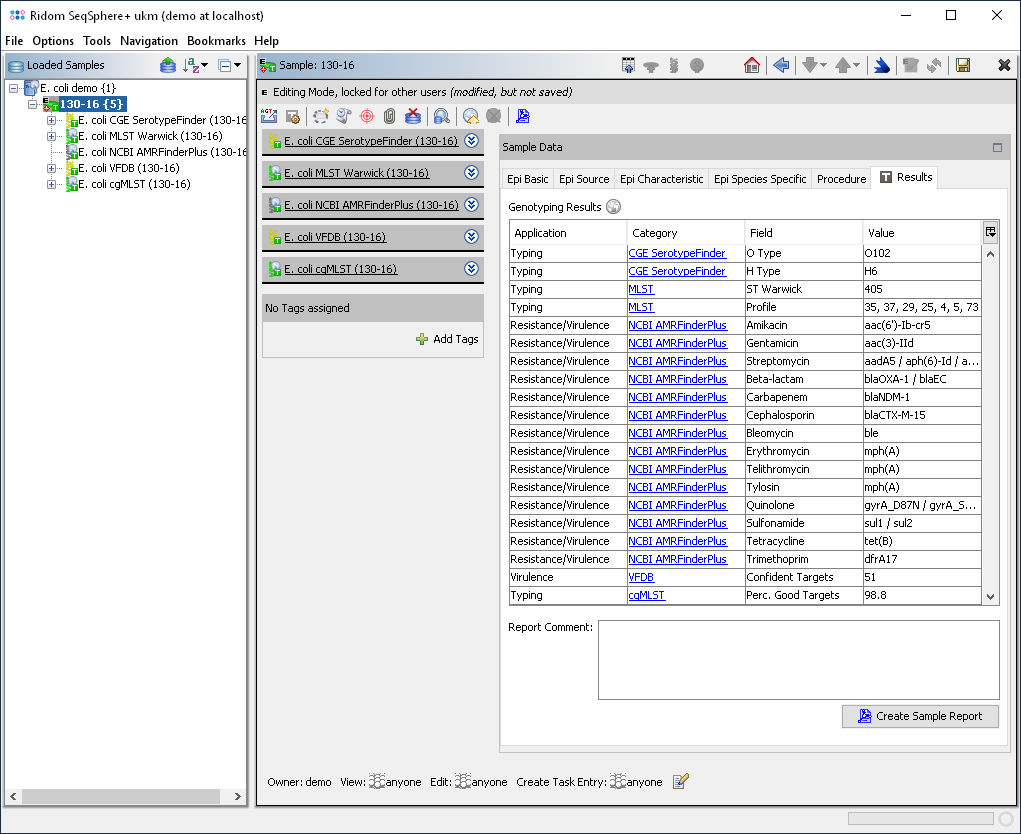Maximize the Sample Data panel
This screenshot has height=834, width=1021.
(x=996, y=147)
